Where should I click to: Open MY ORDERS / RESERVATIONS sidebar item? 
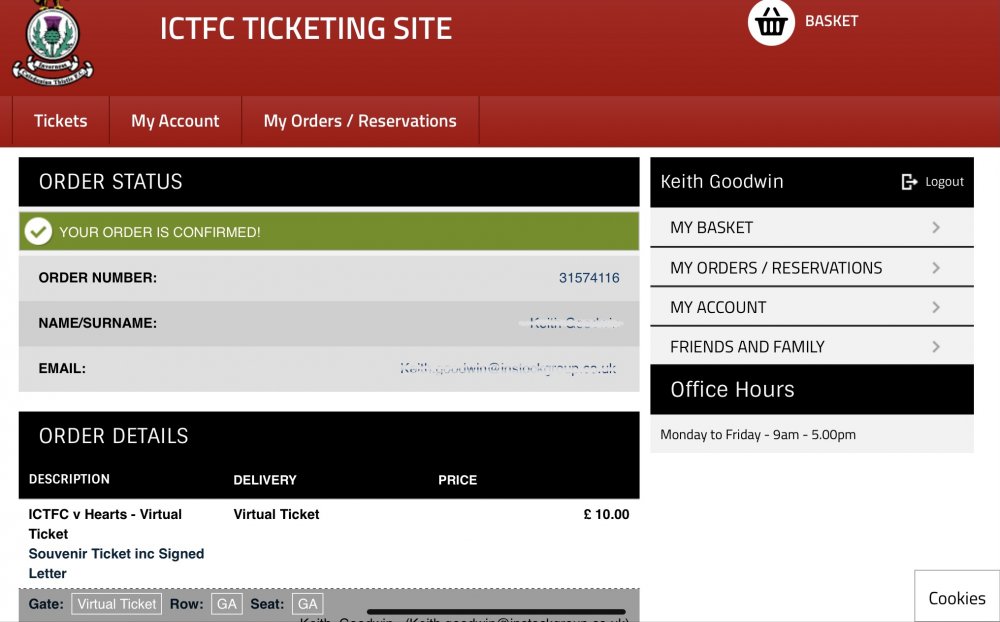(812, 267)
